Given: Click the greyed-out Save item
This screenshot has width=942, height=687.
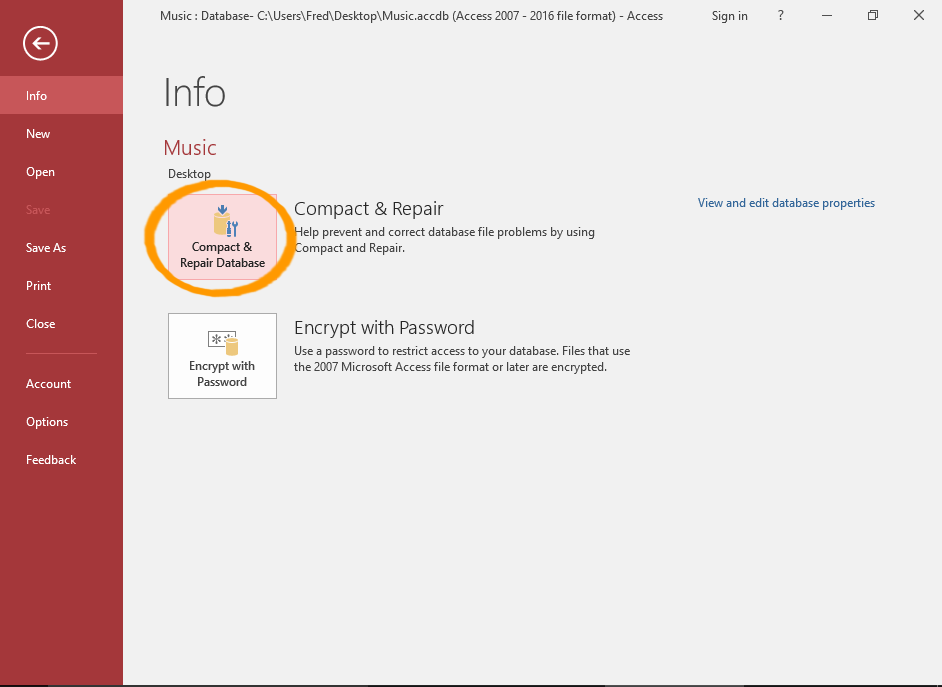Looking at the screenshot, I should (x=38, y=210).
